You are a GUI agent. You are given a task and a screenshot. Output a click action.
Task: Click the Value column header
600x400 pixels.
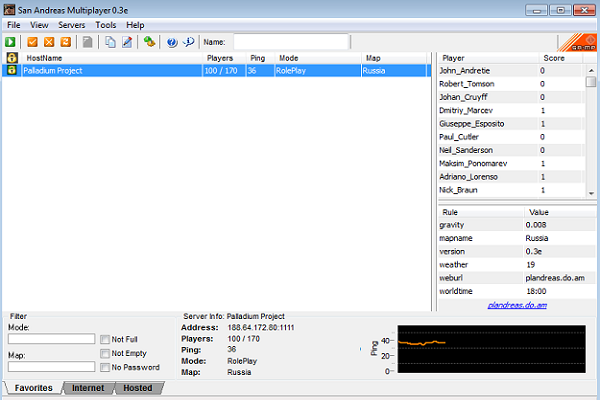click(561, 212)
